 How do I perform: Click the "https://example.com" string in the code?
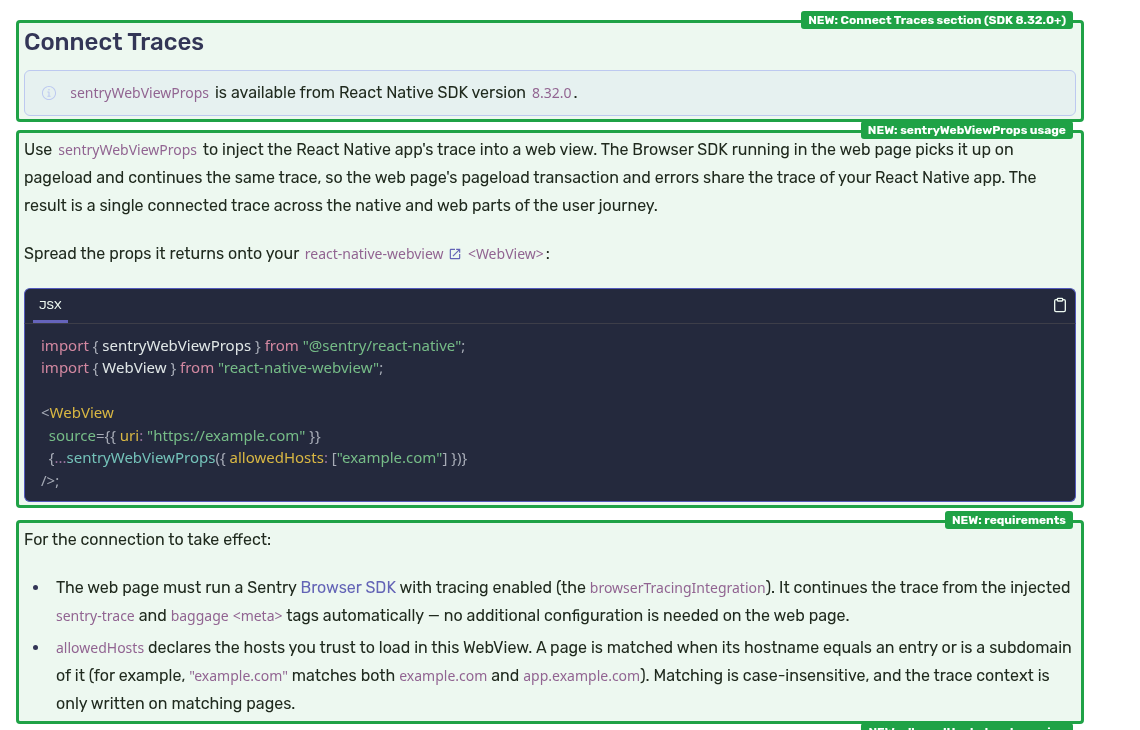tap(226, 436)
